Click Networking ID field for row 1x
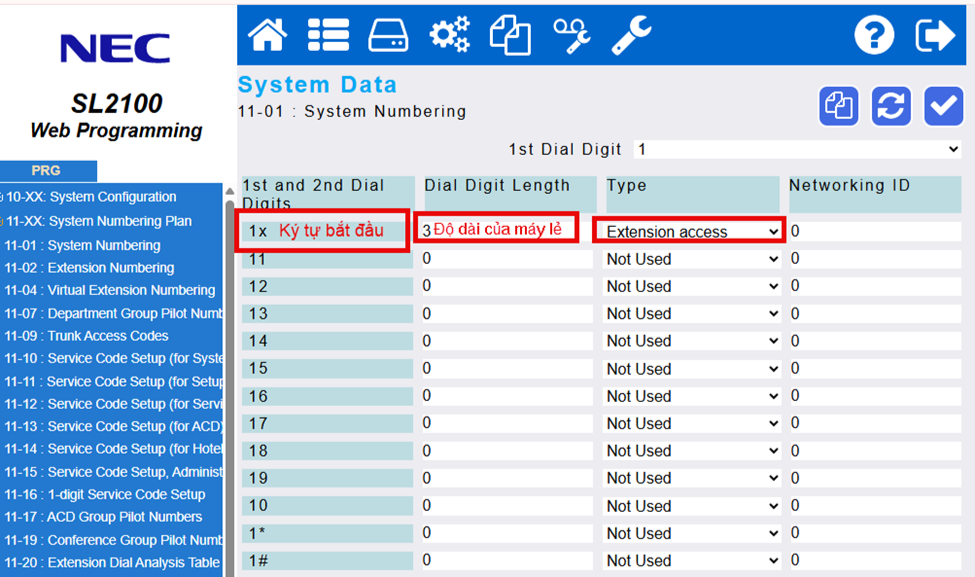This screenshot has height=577, width=975. (x=873, y=232)
